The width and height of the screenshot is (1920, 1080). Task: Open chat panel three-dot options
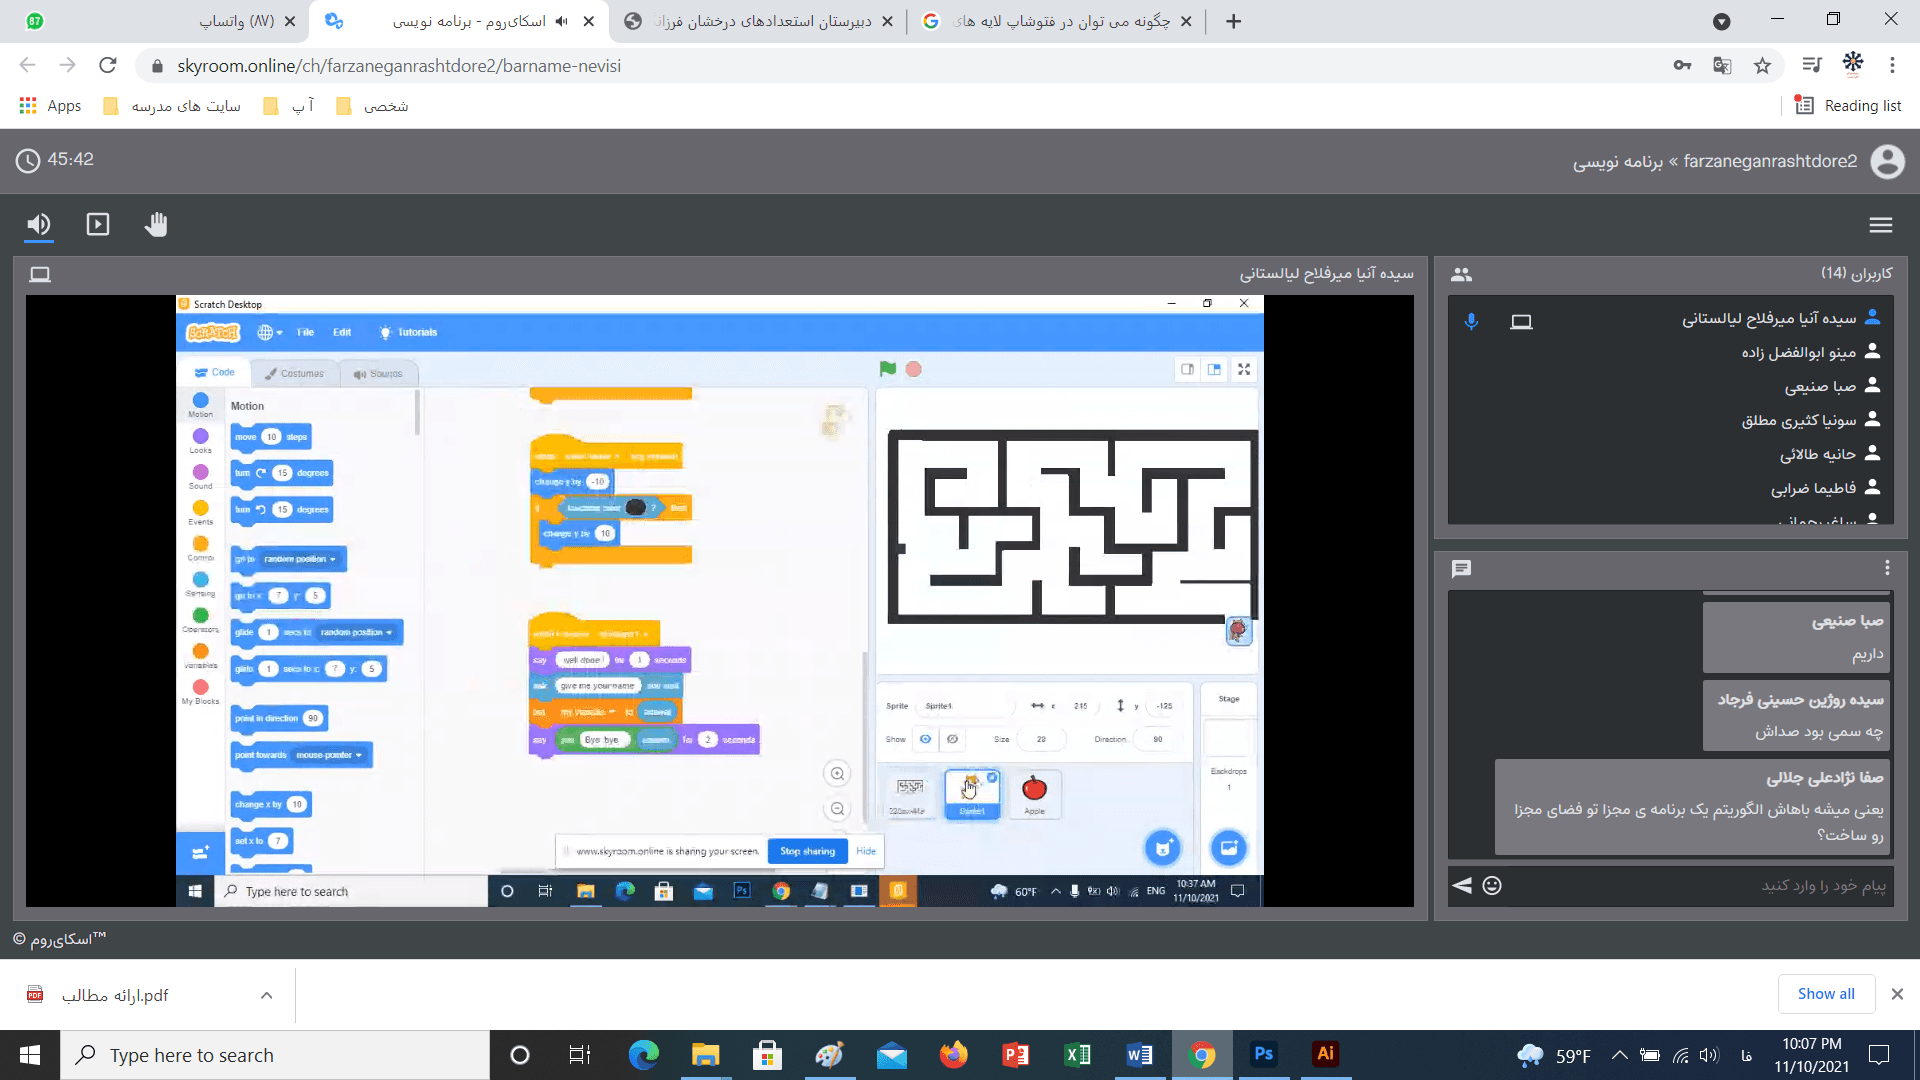(x=1886, y=568)
